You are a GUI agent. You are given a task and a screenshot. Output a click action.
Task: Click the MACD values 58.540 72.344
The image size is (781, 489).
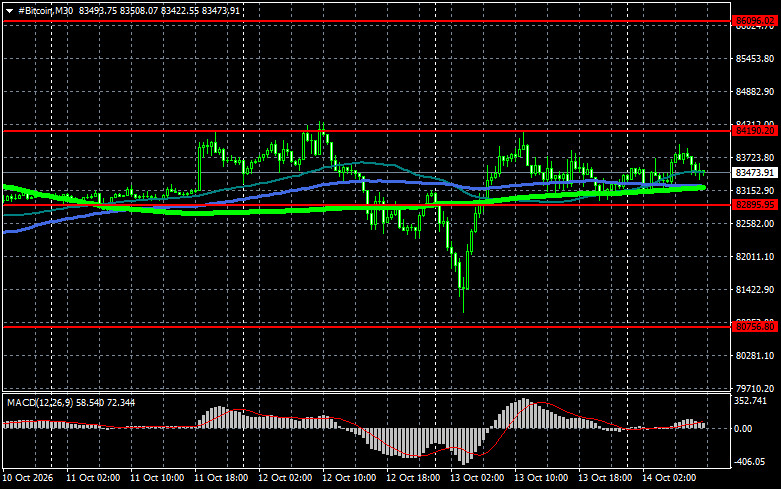(104, 402)
